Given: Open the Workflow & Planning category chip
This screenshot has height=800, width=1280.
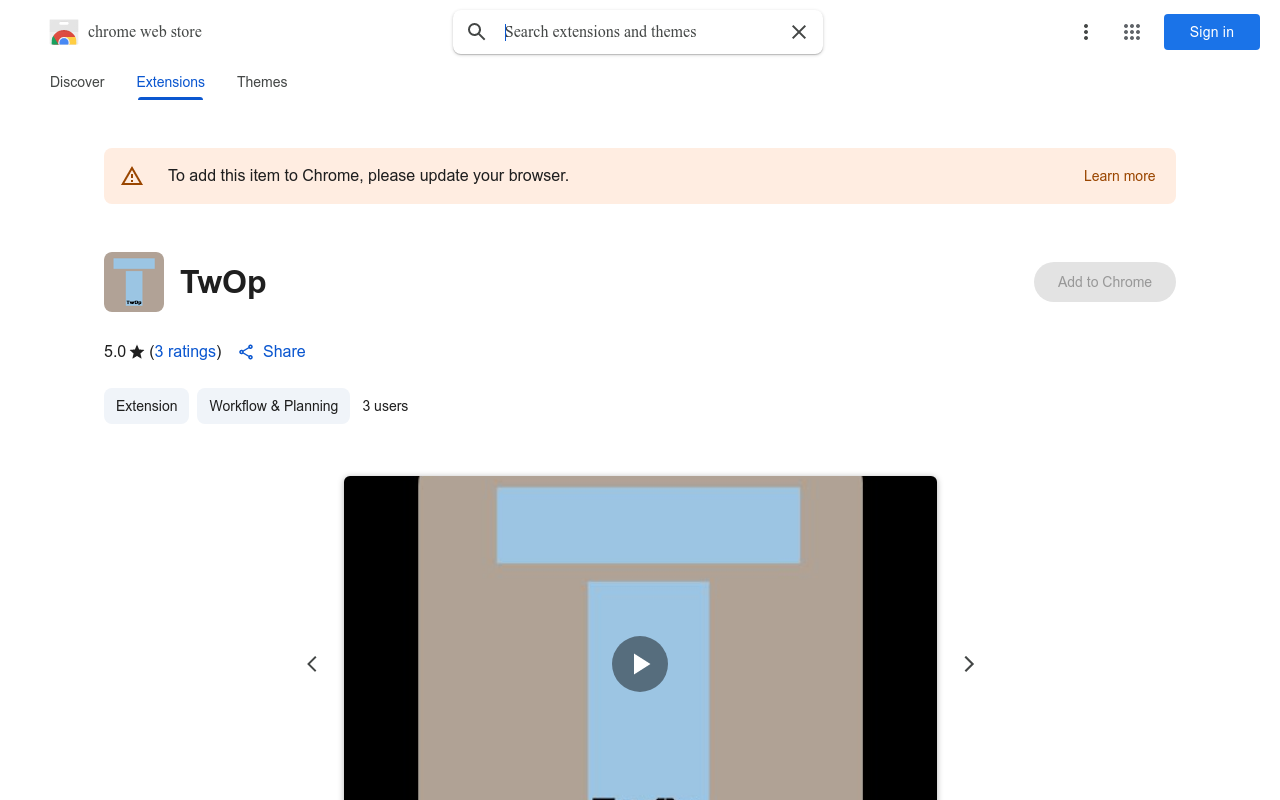Looking at the screenshot, I should [x=273, y=406].
